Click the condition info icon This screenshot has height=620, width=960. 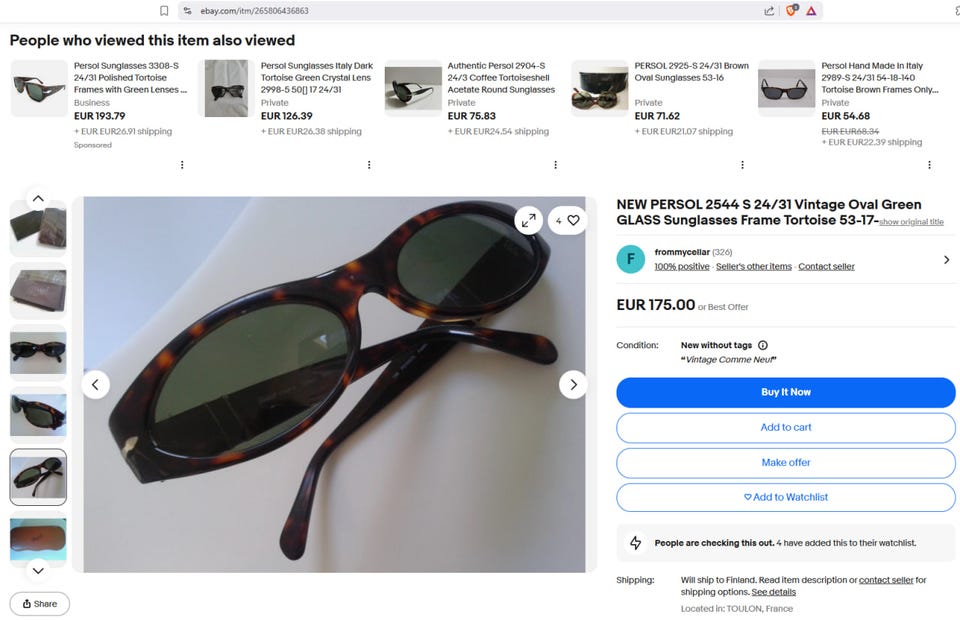763,345
